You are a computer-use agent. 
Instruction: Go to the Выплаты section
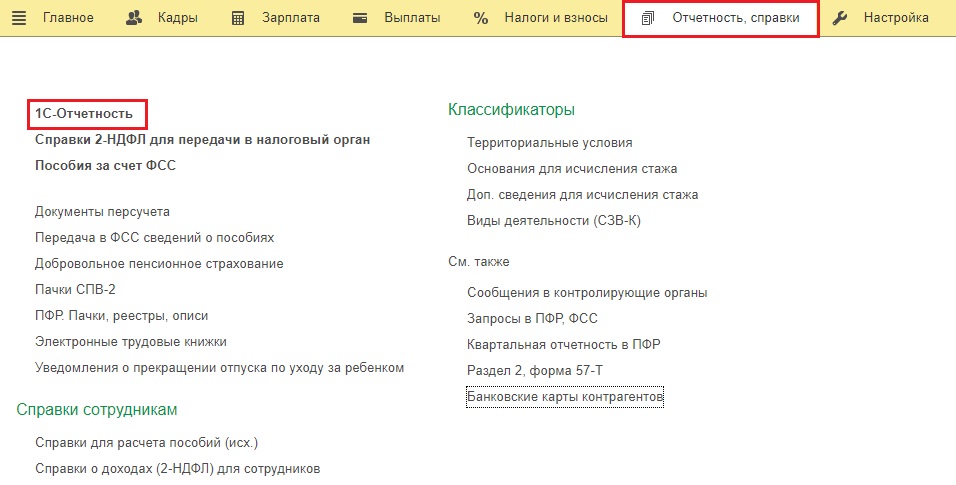point(412,18)
